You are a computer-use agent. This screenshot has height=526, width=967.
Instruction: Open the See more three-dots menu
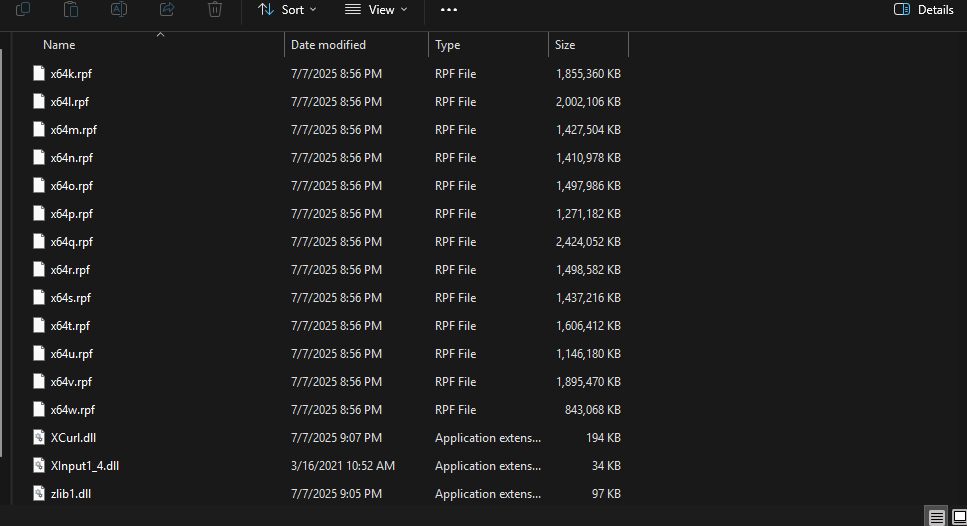click(449, 9)
